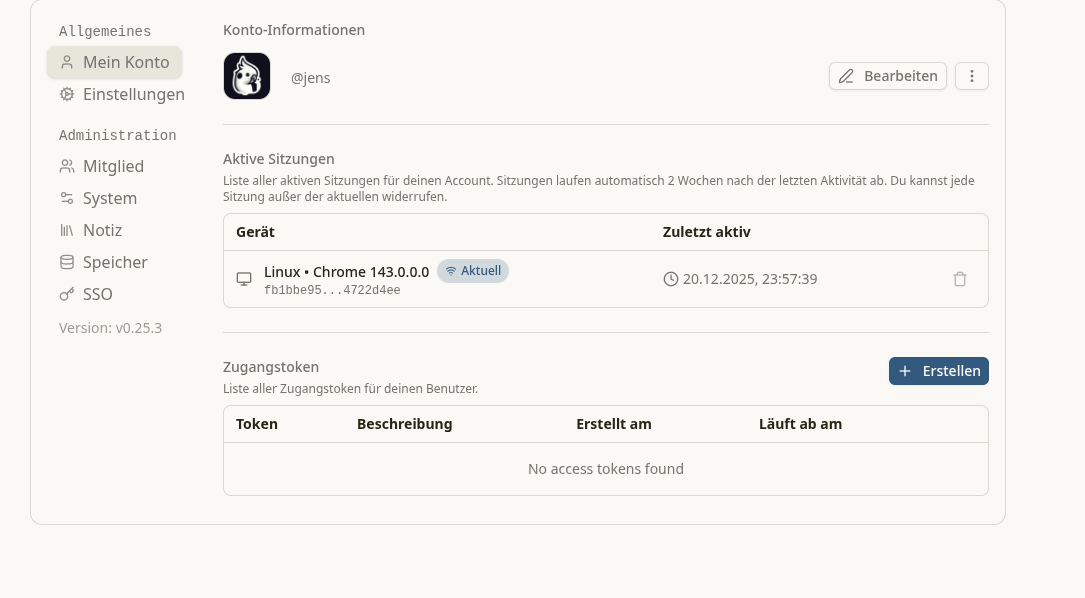The height and width of the screenshot is (598, 1085).
Task: Open the Mein Konto sidebar page
Action: pyautogui.click(x=114, y=62)
